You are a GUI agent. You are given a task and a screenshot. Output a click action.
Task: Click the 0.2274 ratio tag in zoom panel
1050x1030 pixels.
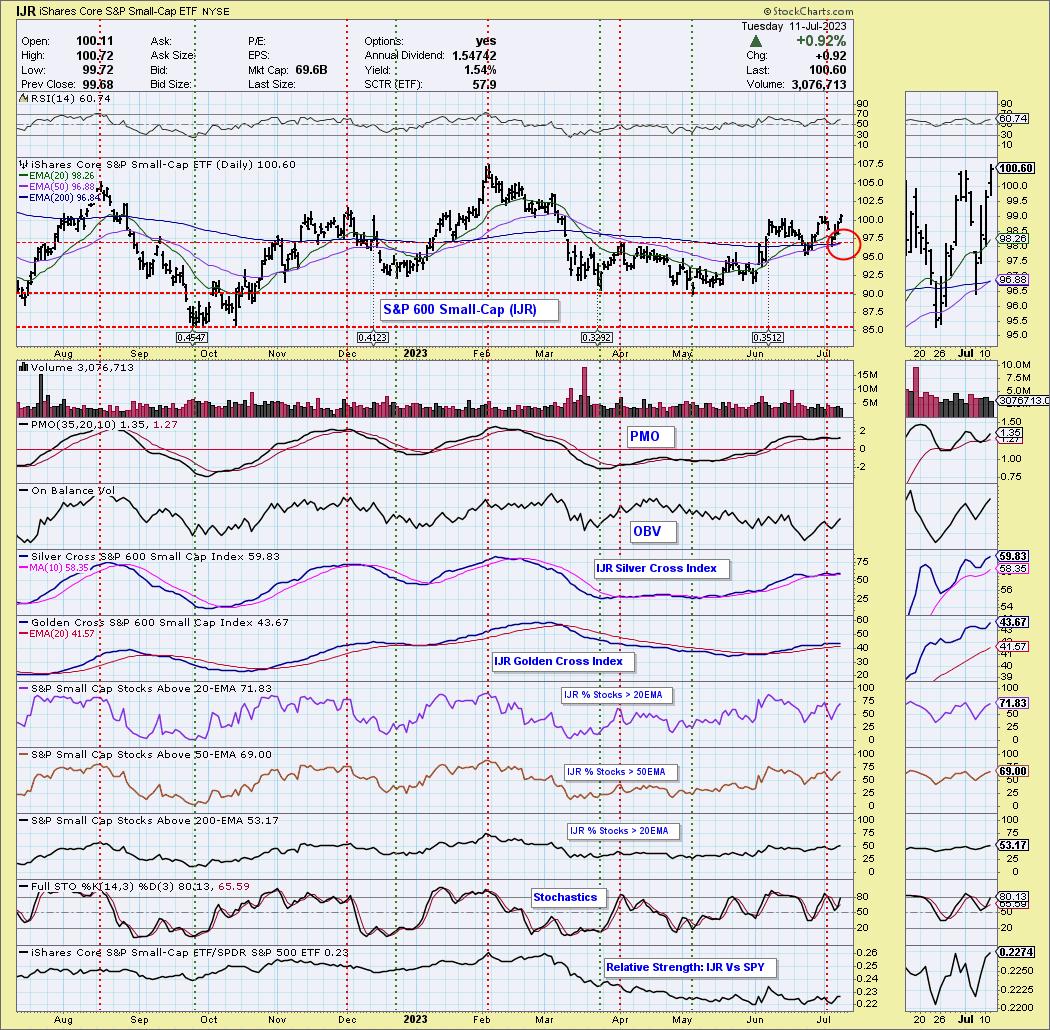click(1014, 953)
